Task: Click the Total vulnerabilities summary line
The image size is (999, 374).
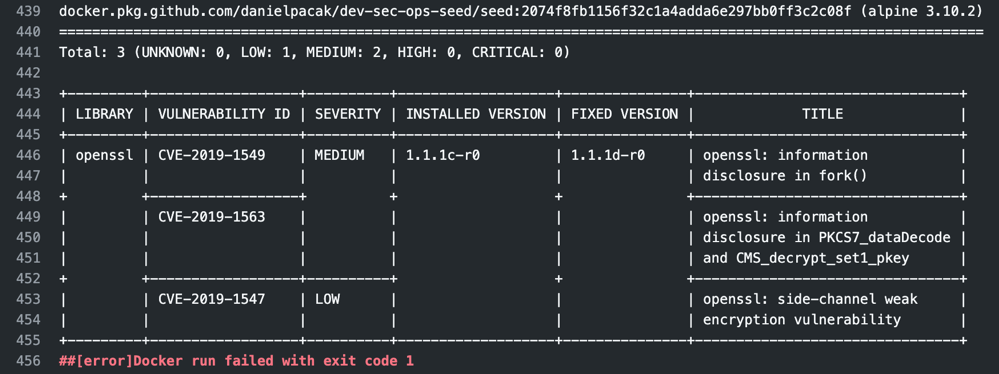Action: [x=314, y=52]
